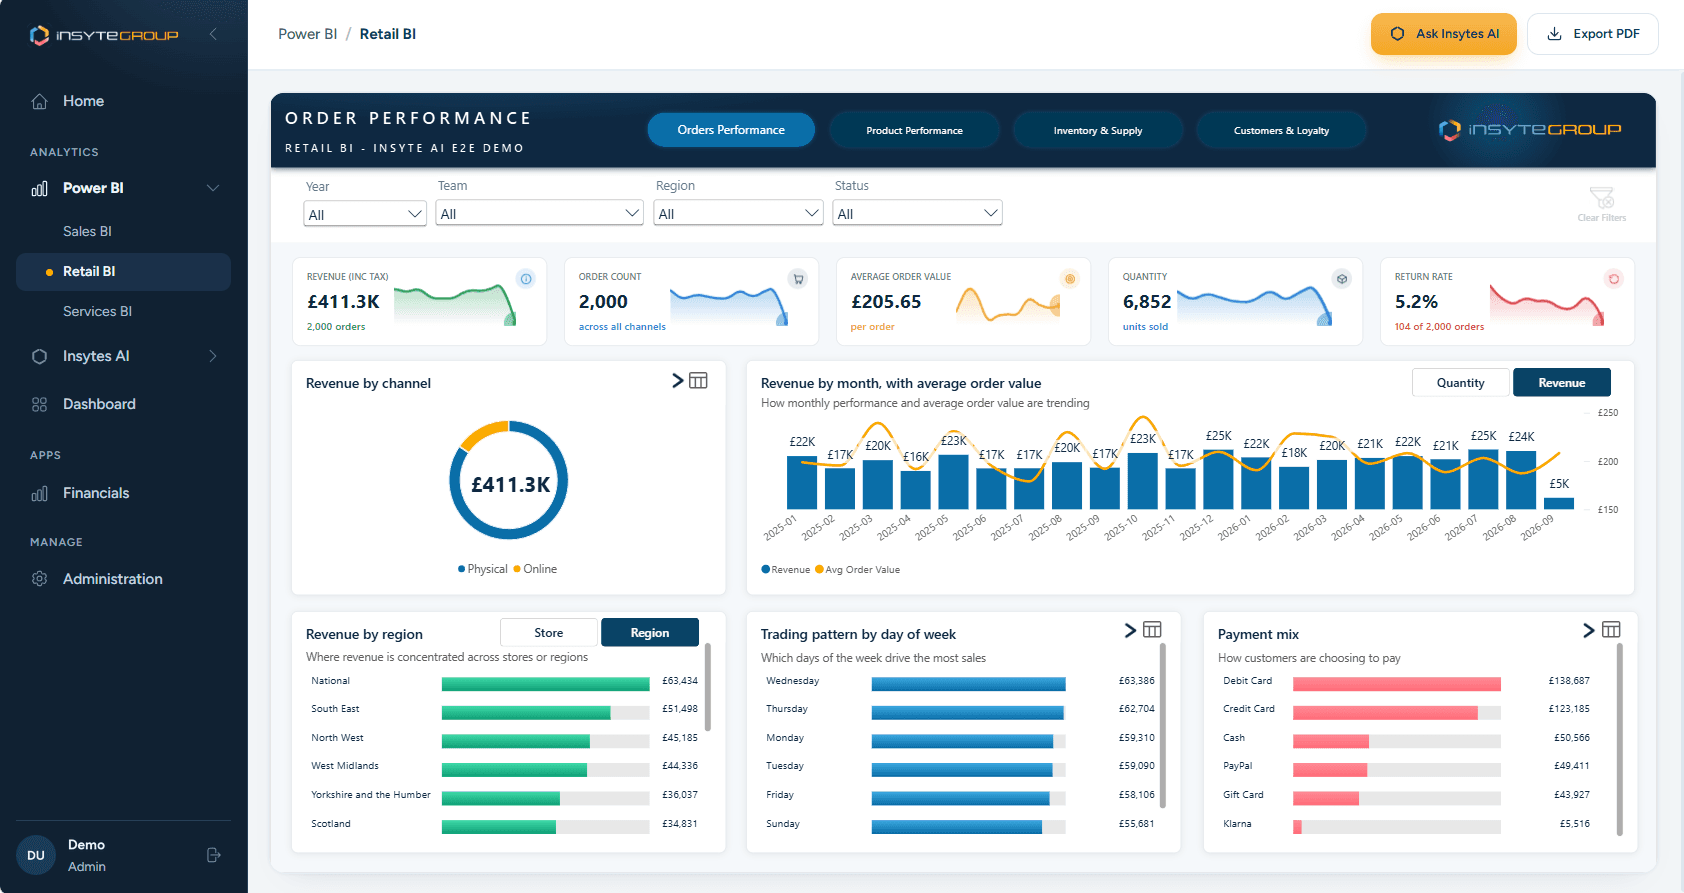This screenshot has height=893, width=1684.
Task: Click the Export PDF button
Action: pos(1593,34)
